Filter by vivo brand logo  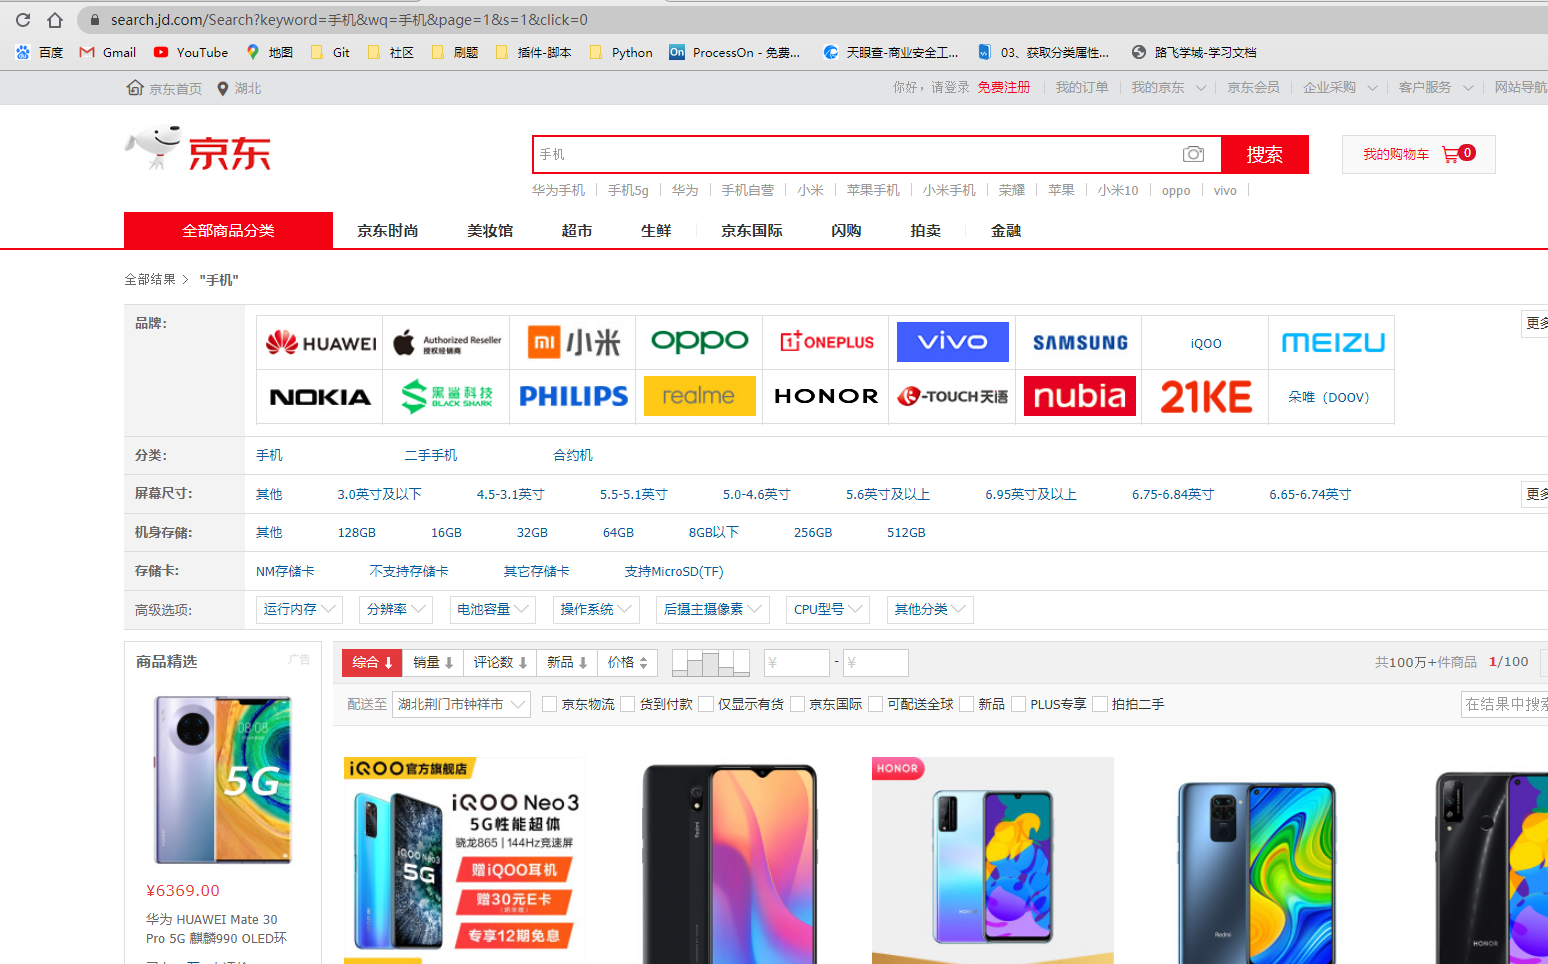click(x=952, y=343)
